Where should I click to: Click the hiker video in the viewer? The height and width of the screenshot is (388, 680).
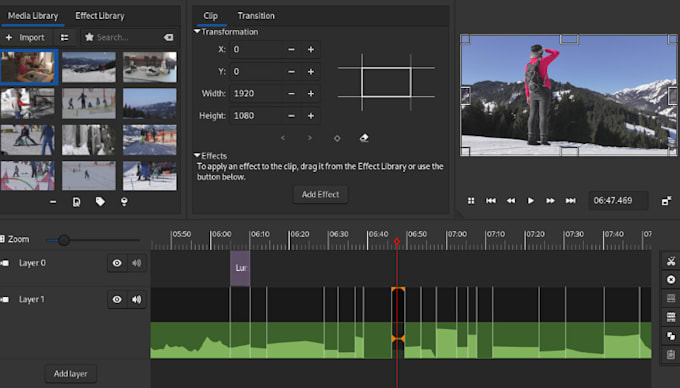point(569,95)
